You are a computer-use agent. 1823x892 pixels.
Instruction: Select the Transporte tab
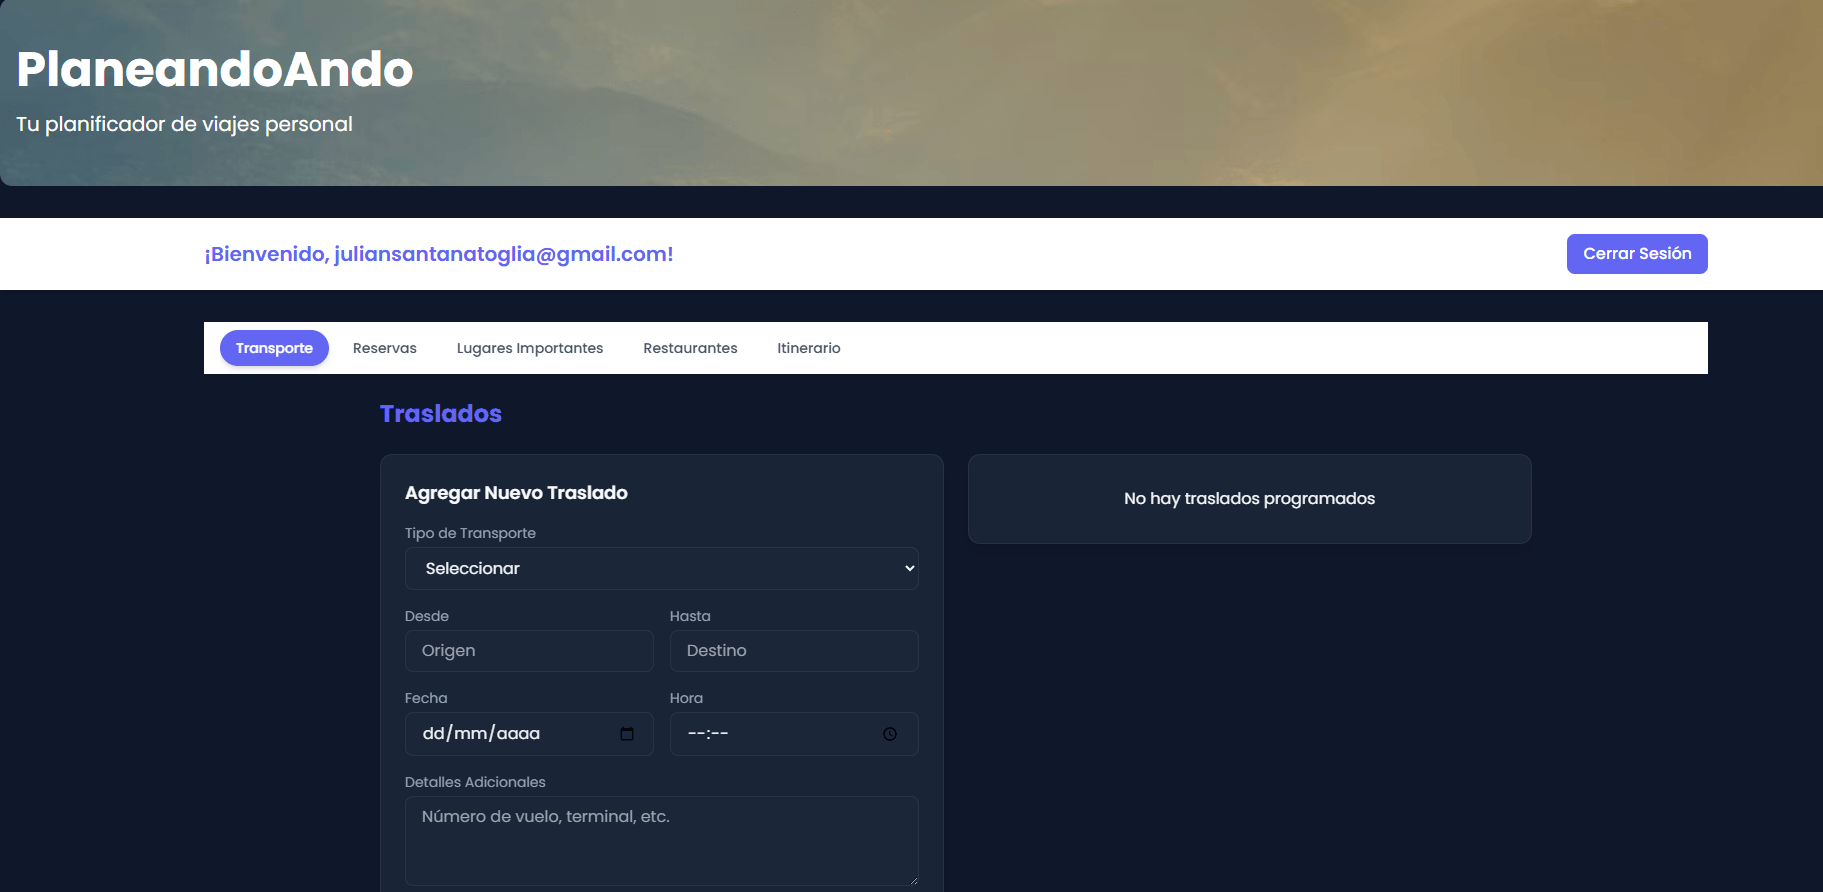coord(274,348)
